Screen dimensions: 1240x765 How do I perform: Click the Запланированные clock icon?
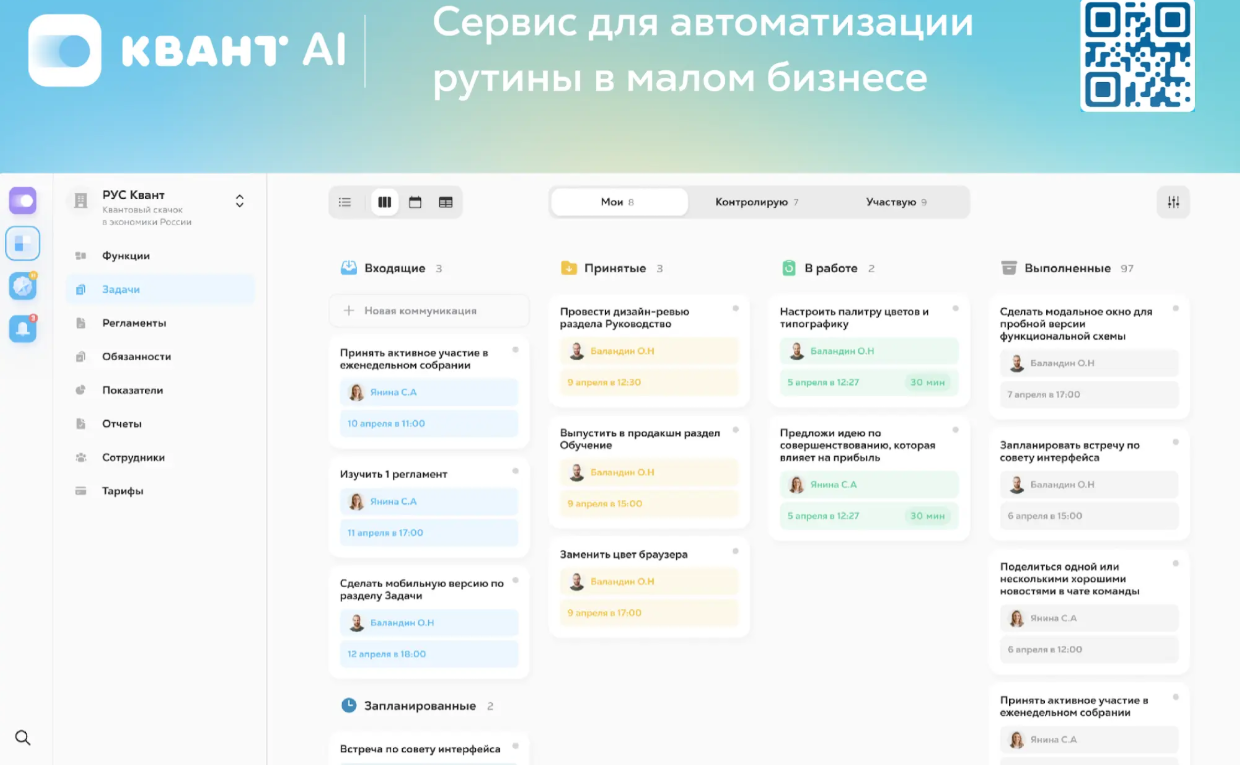348,705
